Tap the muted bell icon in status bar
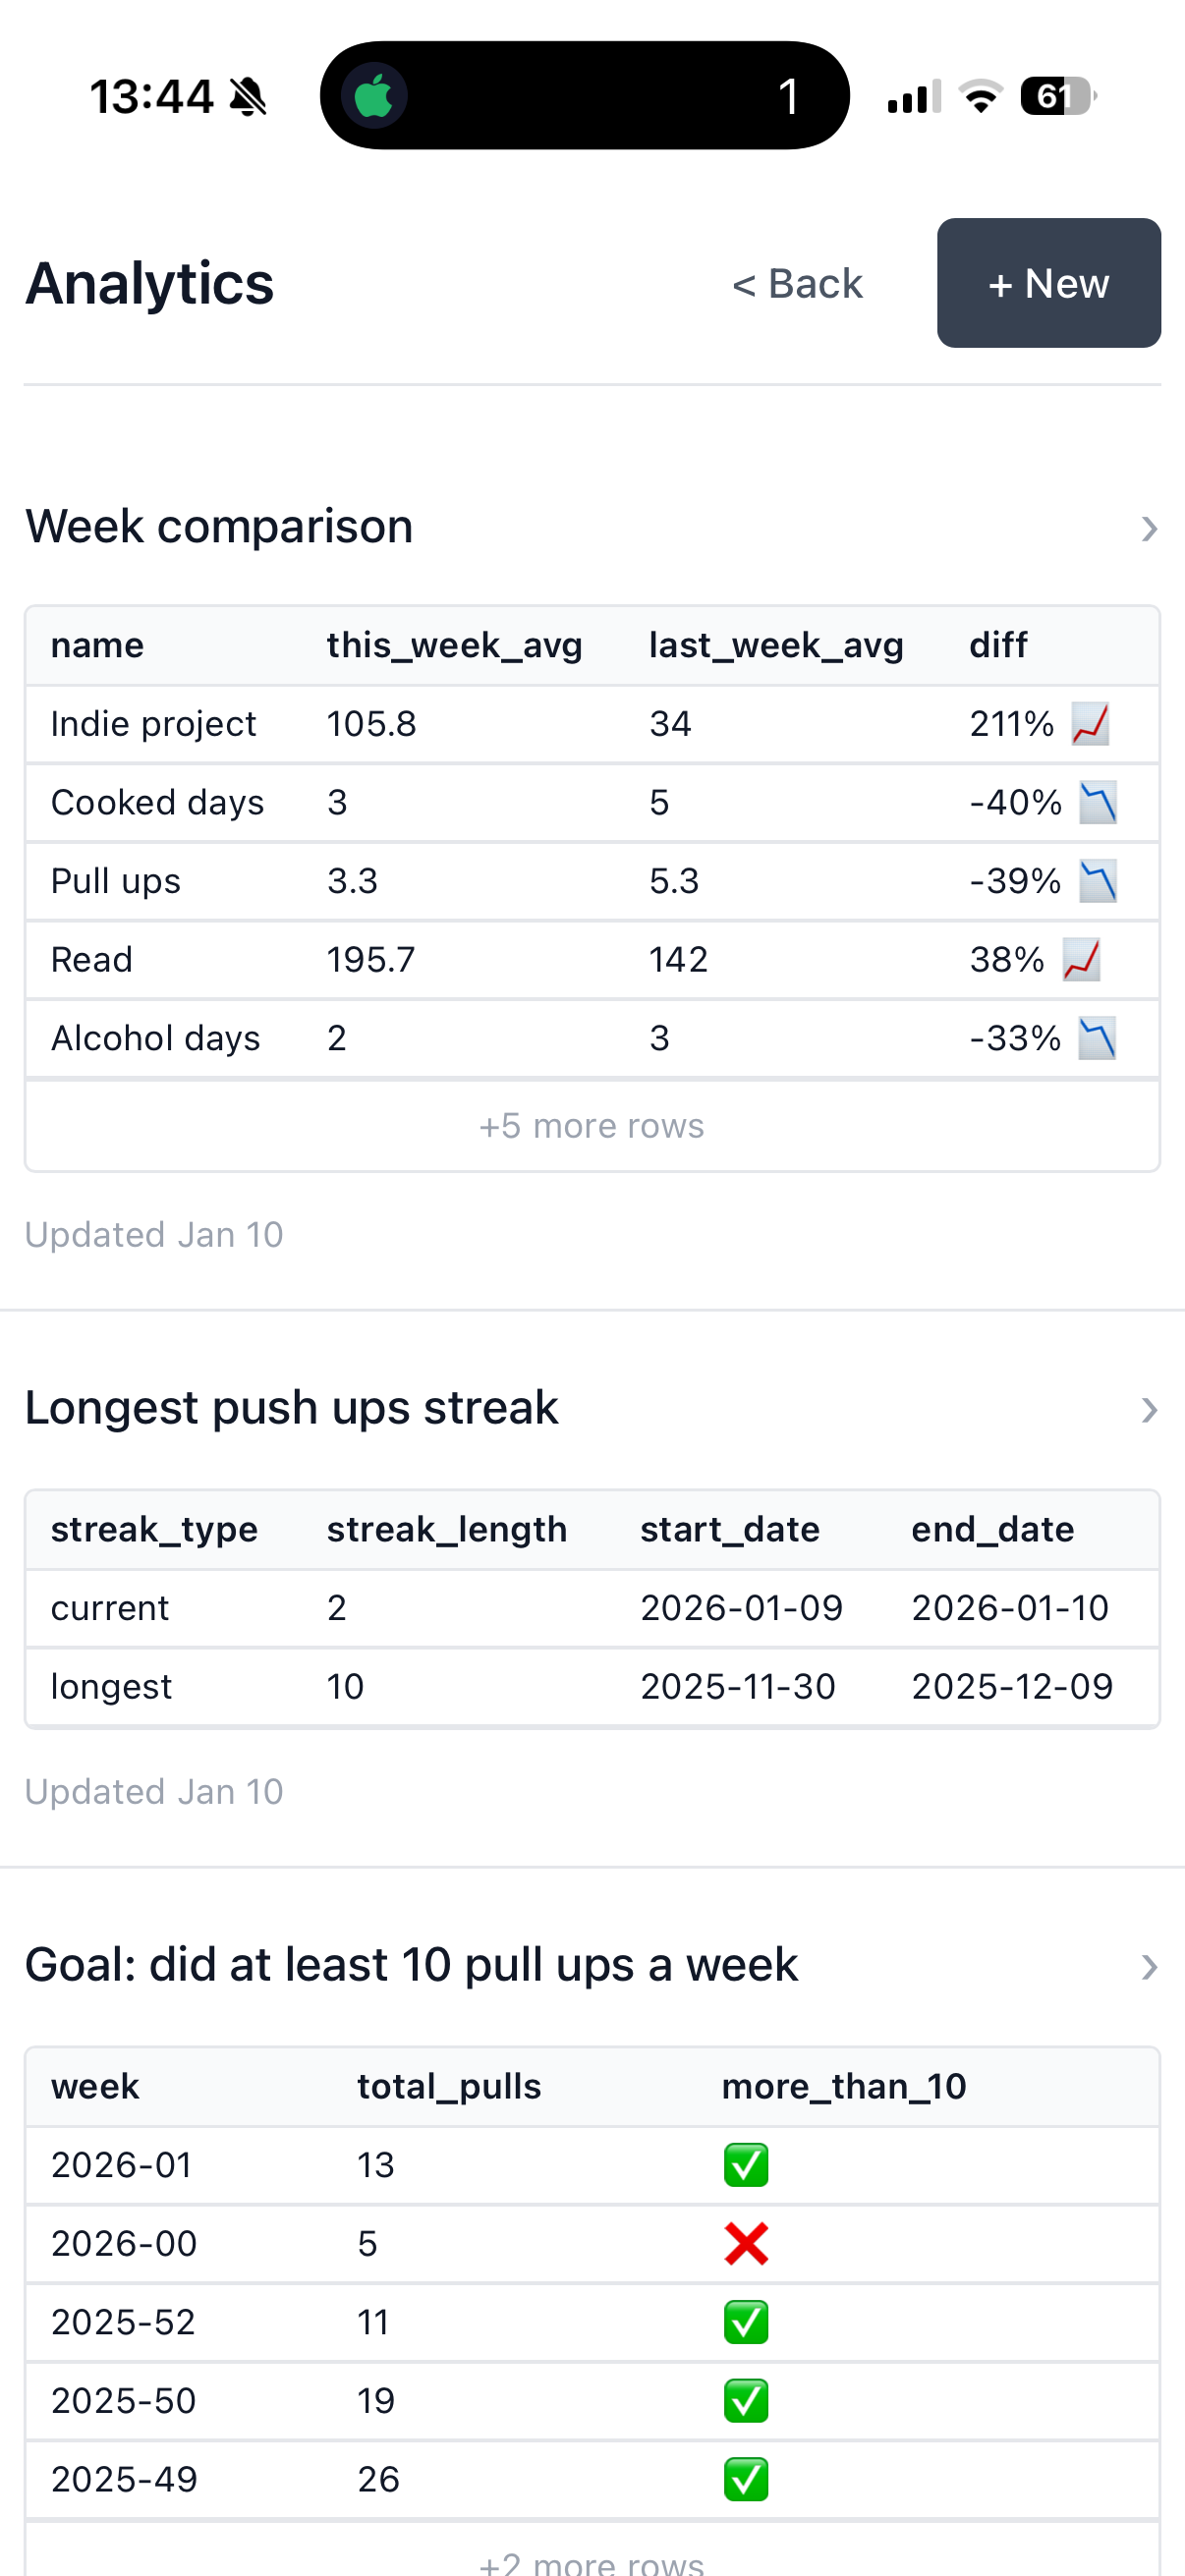 [248, 97]
